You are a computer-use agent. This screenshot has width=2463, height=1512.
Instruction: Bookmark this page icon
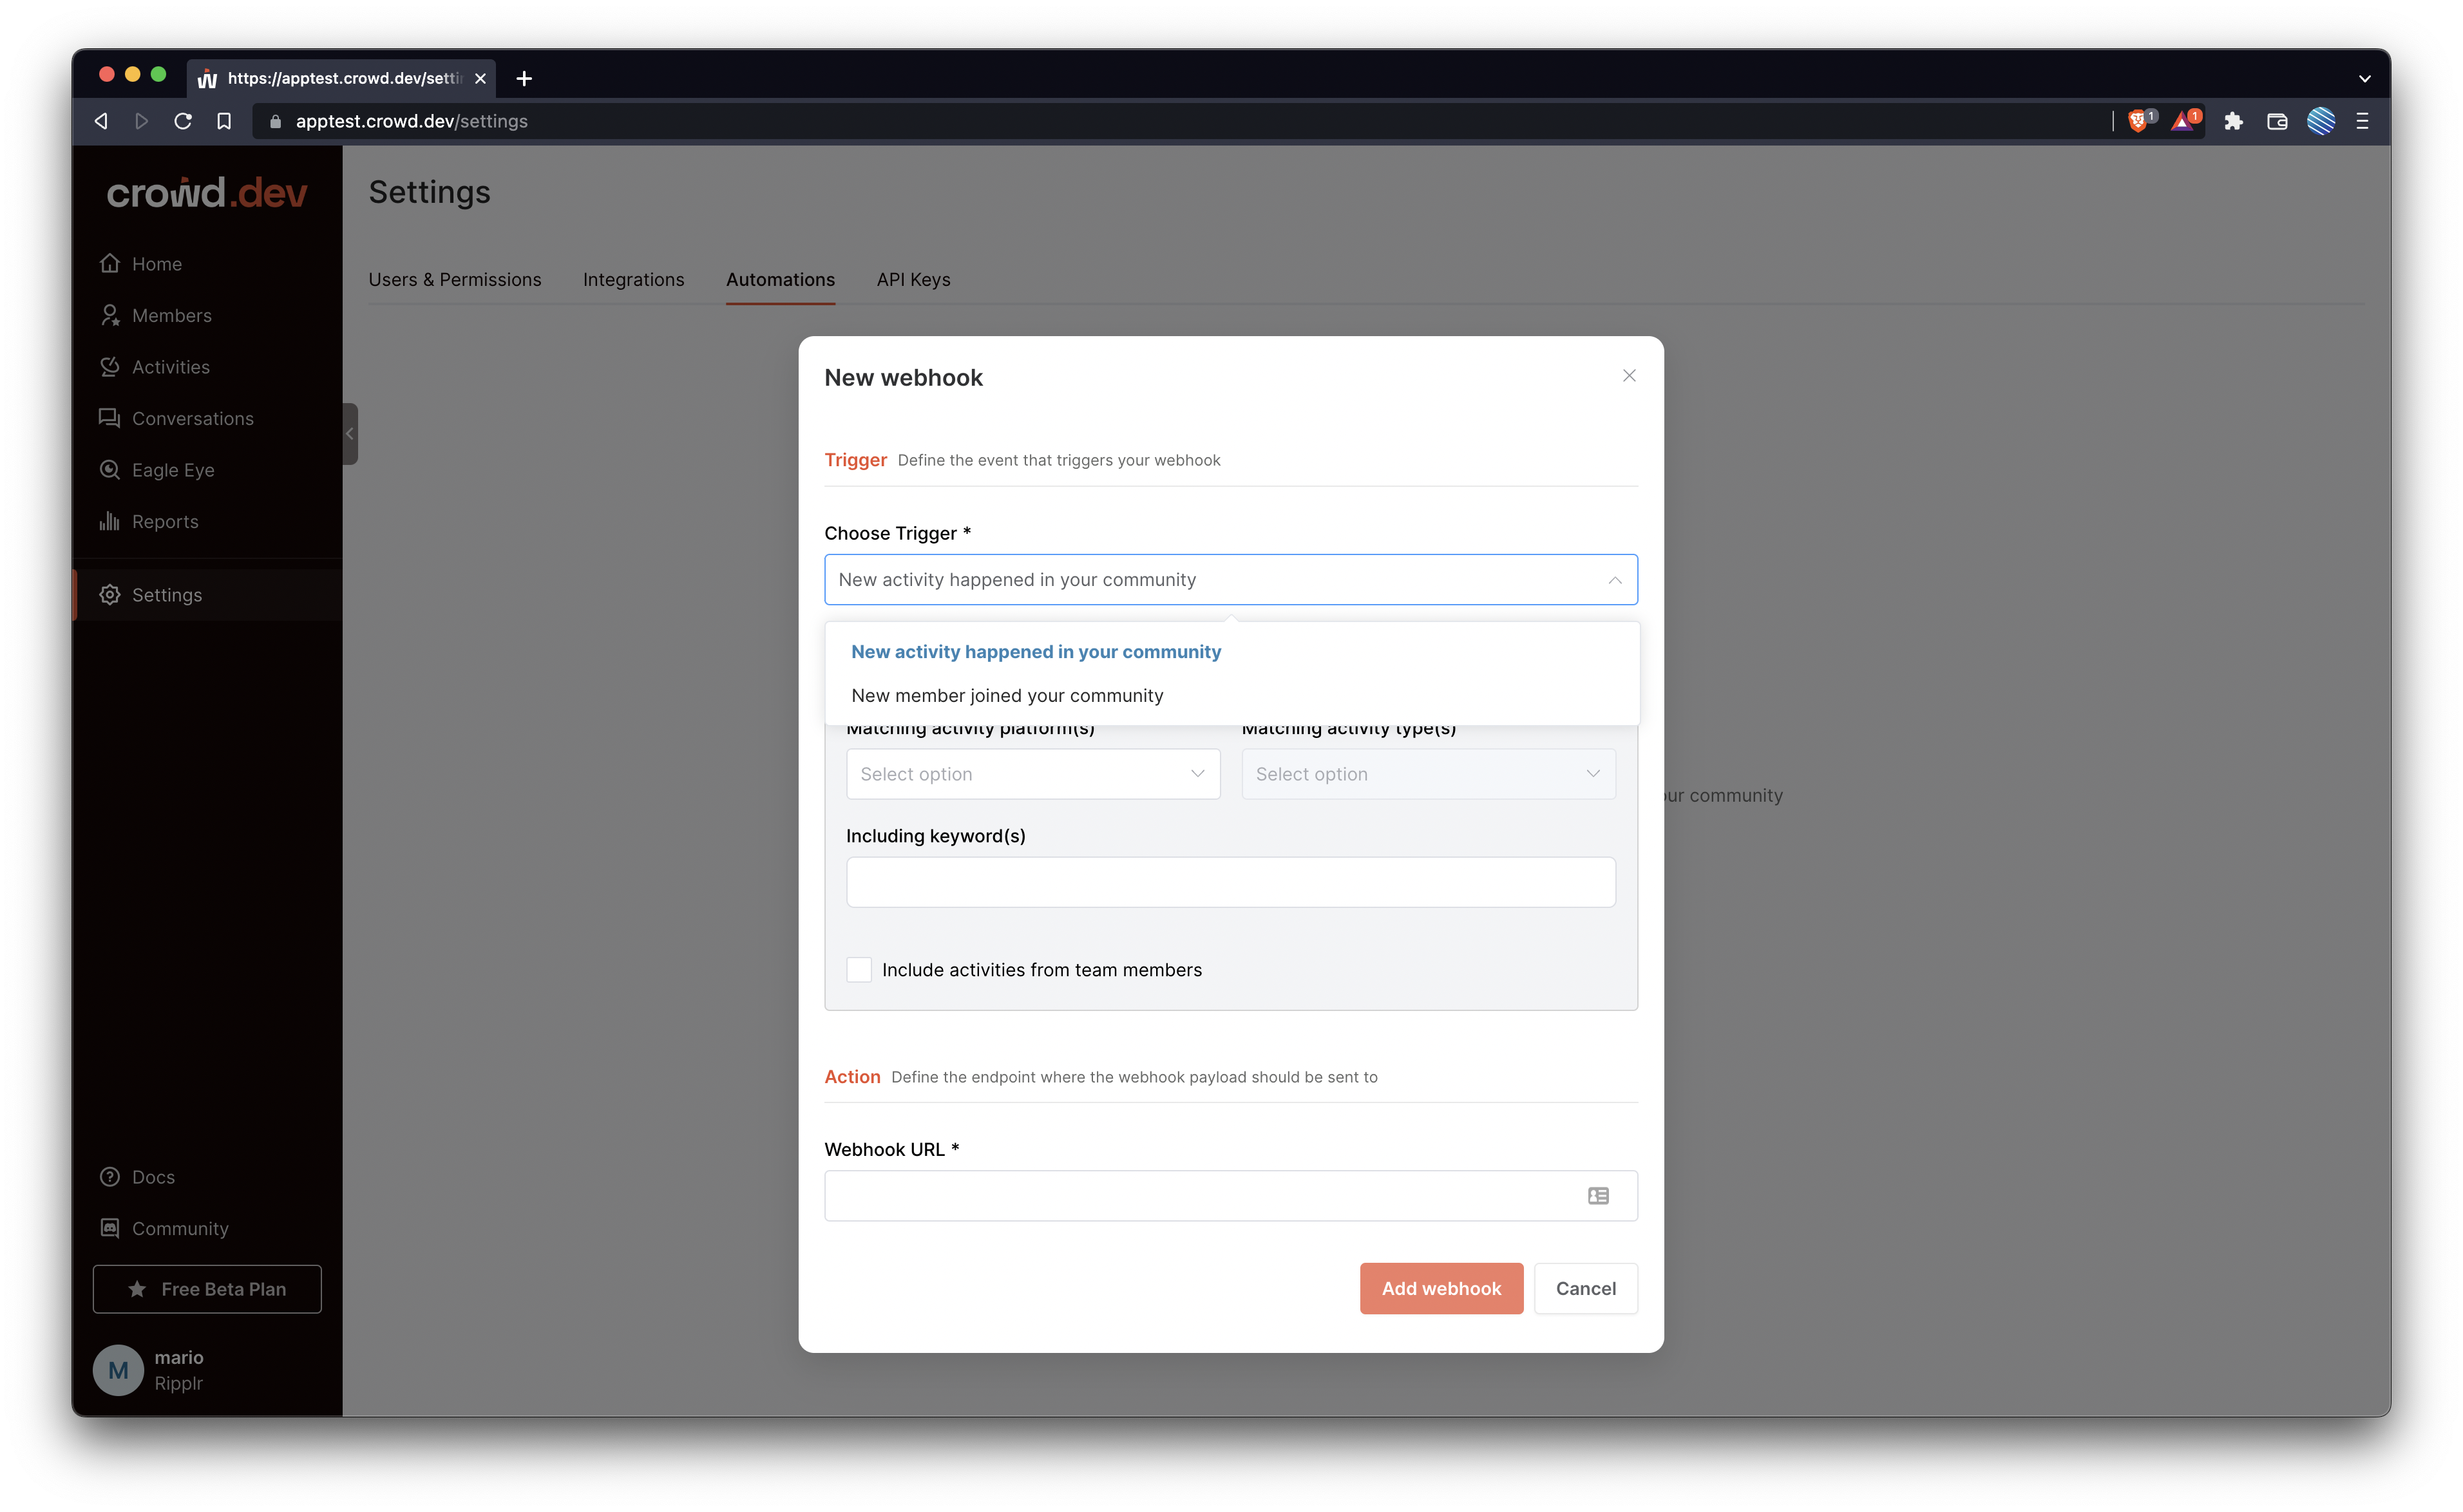[x=224, y=121]
